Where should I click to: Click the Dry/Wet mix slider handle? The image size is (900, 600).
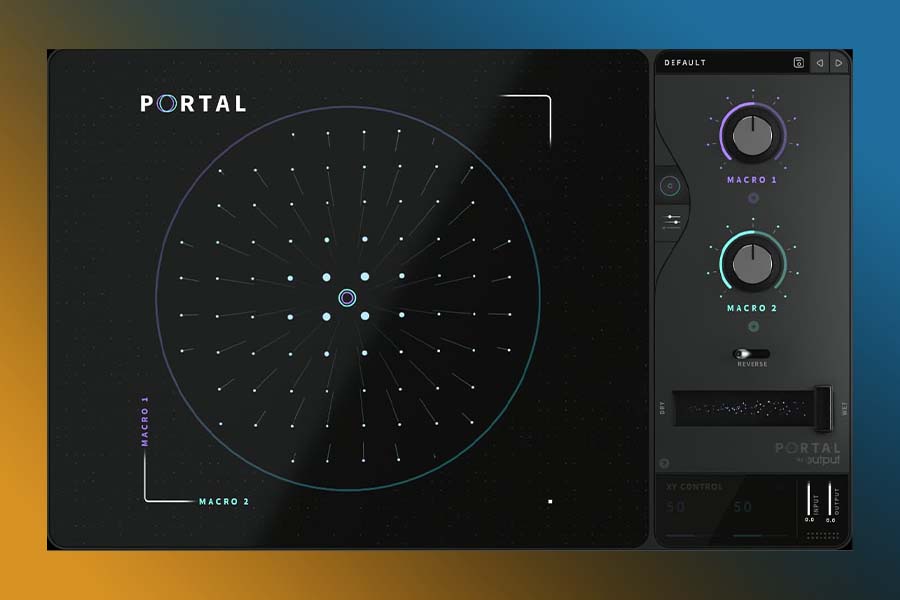pos(823,408)
